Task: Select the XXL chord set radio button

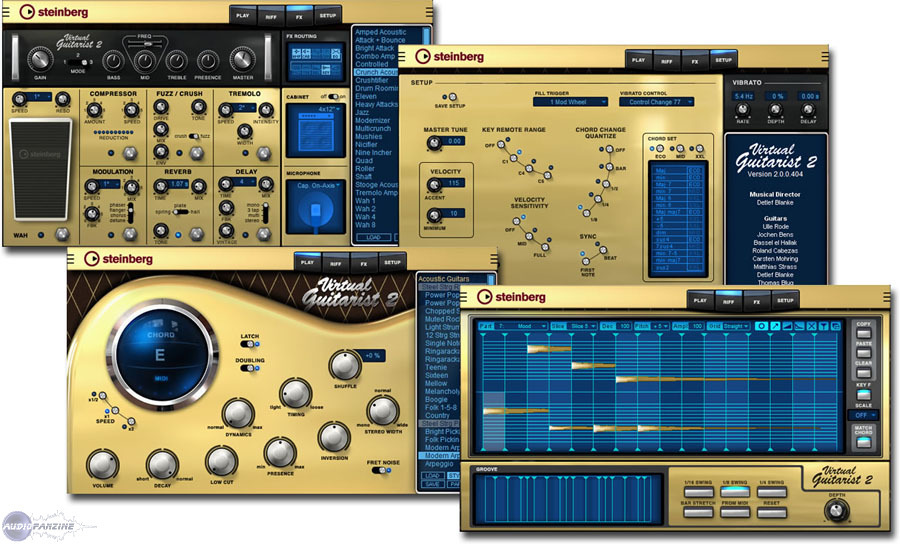Action: click(x=700, y=149)
